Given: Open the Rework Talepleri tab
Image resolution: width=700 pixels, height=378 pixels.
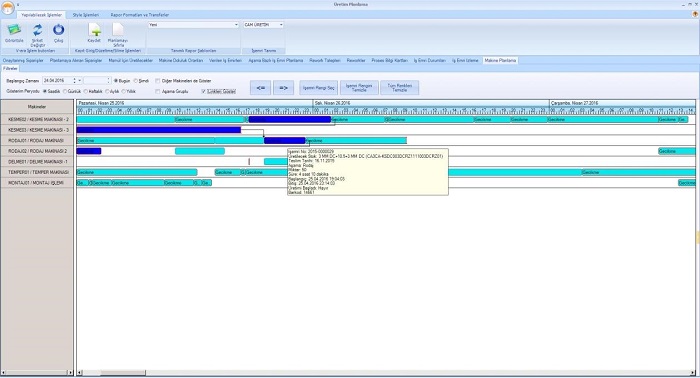Looking at the screenshot, I should [325, 60].
